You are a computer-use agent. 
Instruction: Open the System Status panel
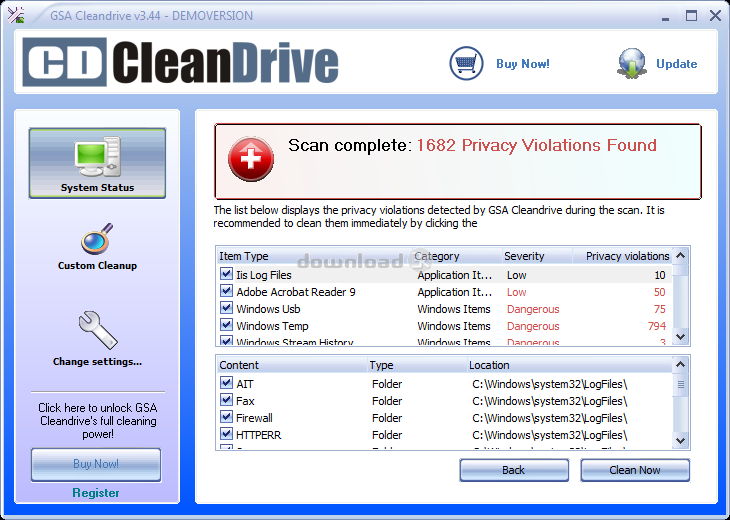pos(97,163)
